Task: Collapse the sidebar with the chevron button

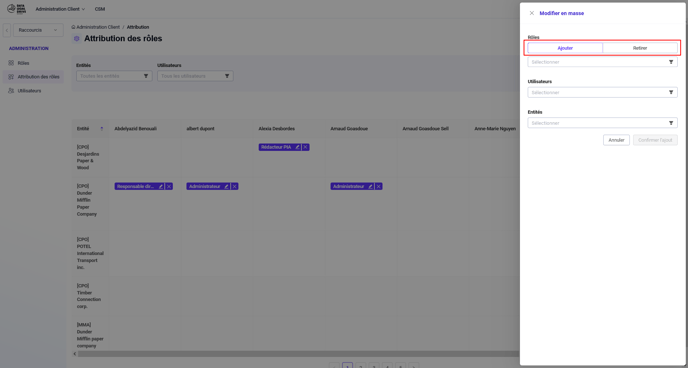Action: click(x=7, y=30)
